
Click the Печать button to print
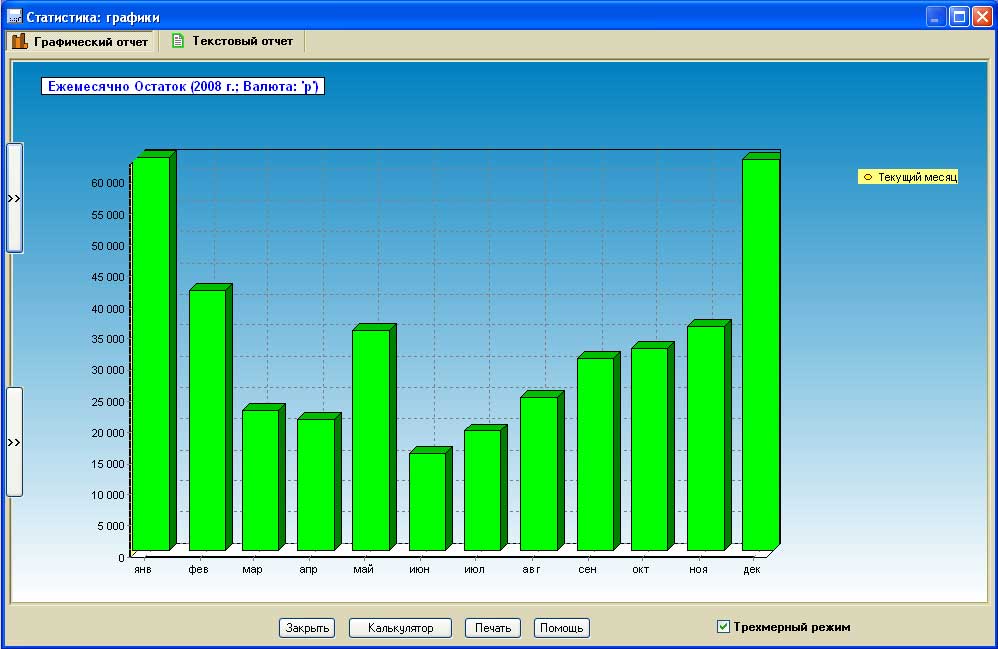(493, 628)
